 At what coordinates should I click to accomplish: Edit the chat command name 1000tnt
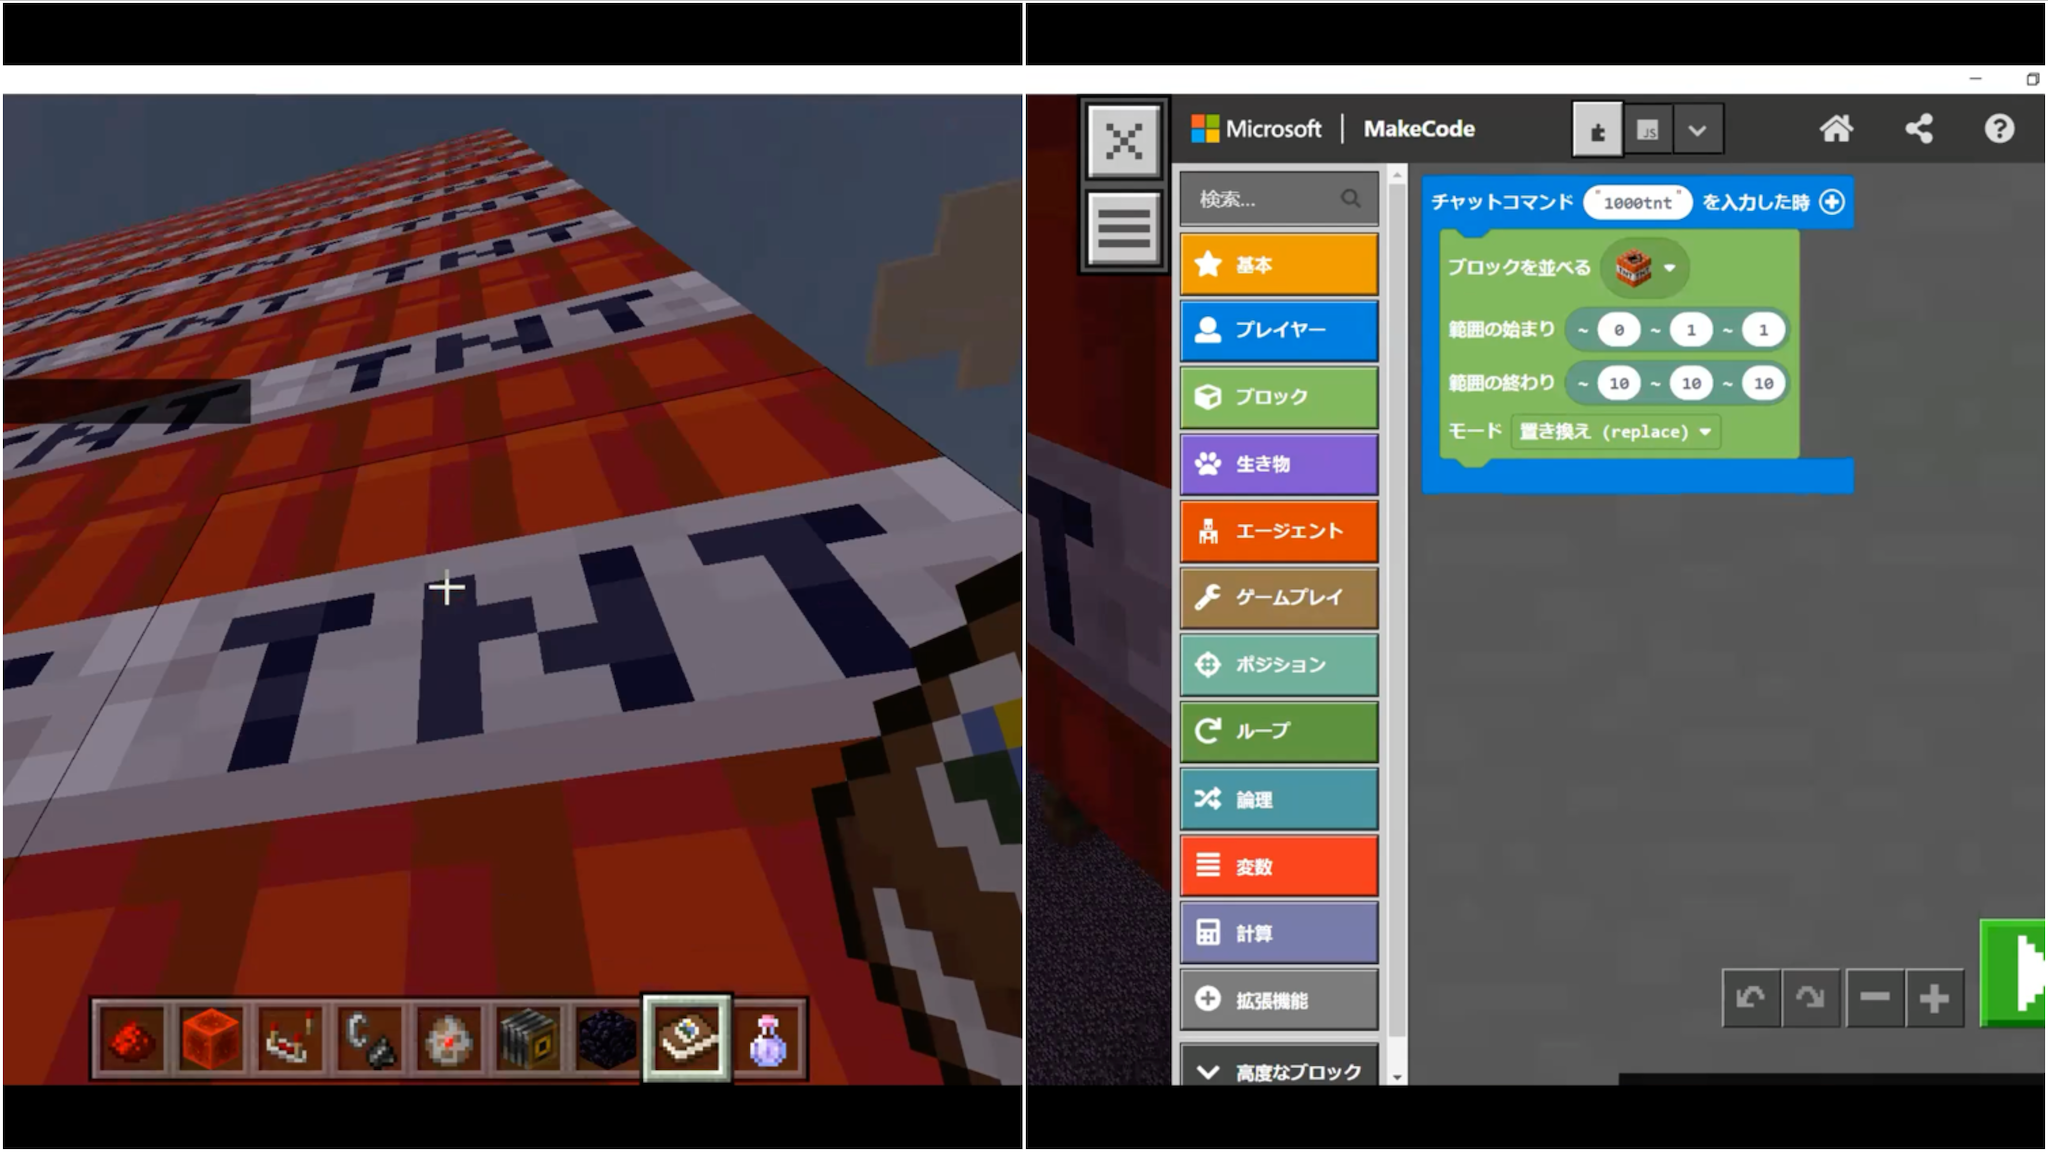click(x=1637, y=203)
